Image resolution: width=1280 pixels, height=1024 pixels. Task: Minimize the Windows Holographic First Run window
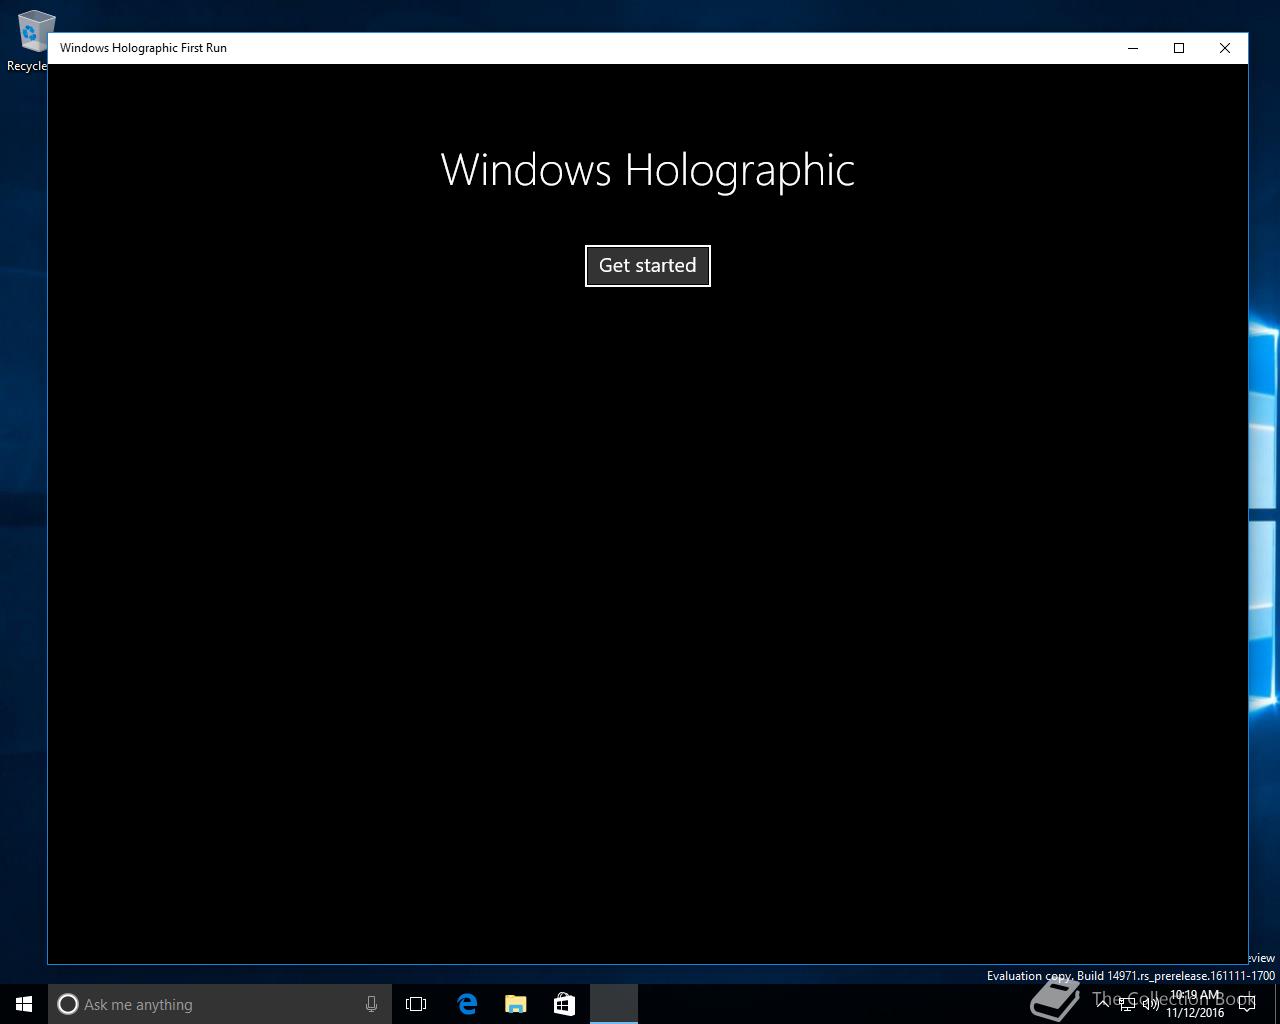(x=1133, y=48)
